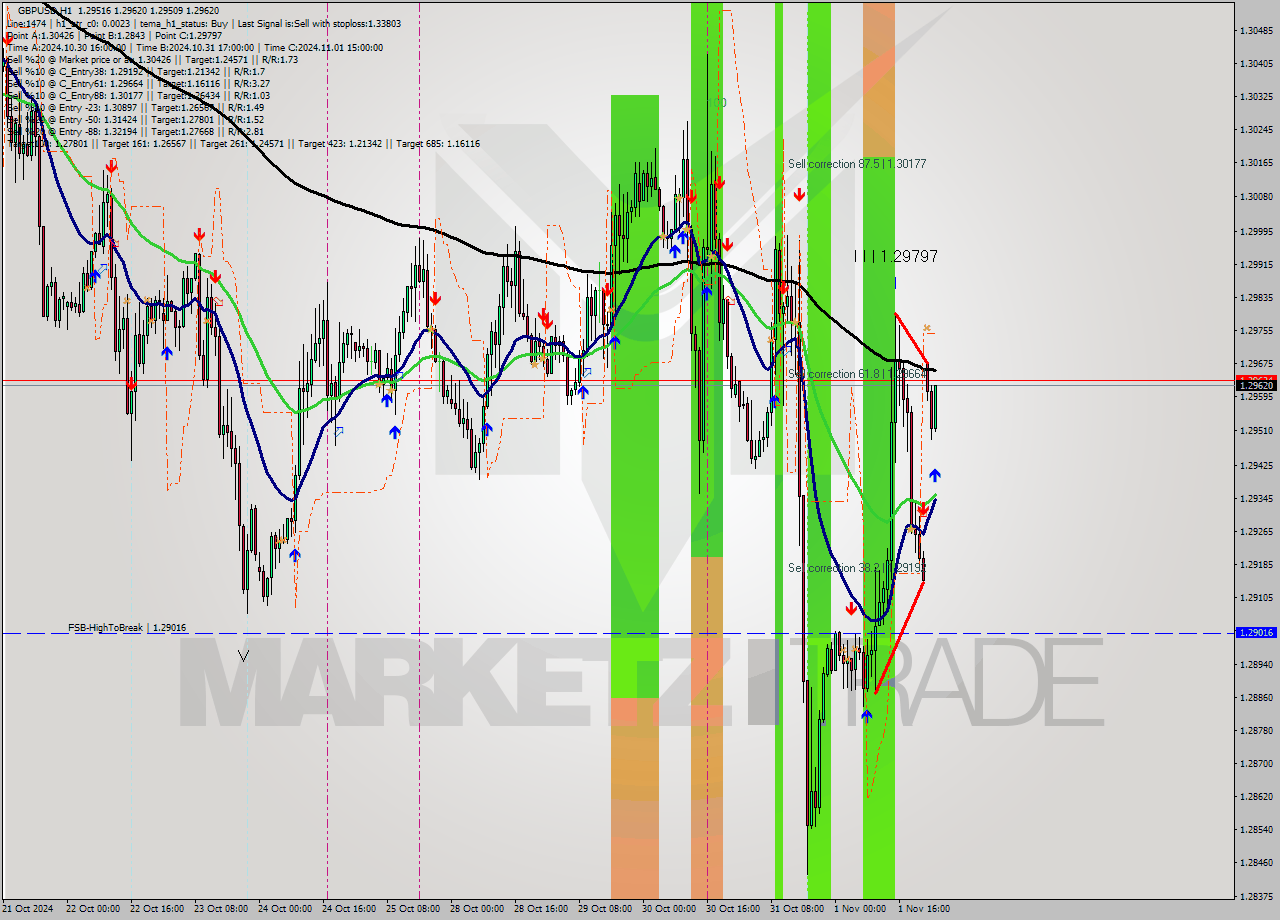1280x920 pixels.
Task: Select the '| | | 1.29797' price label
Action: click(x=896, y=256)
